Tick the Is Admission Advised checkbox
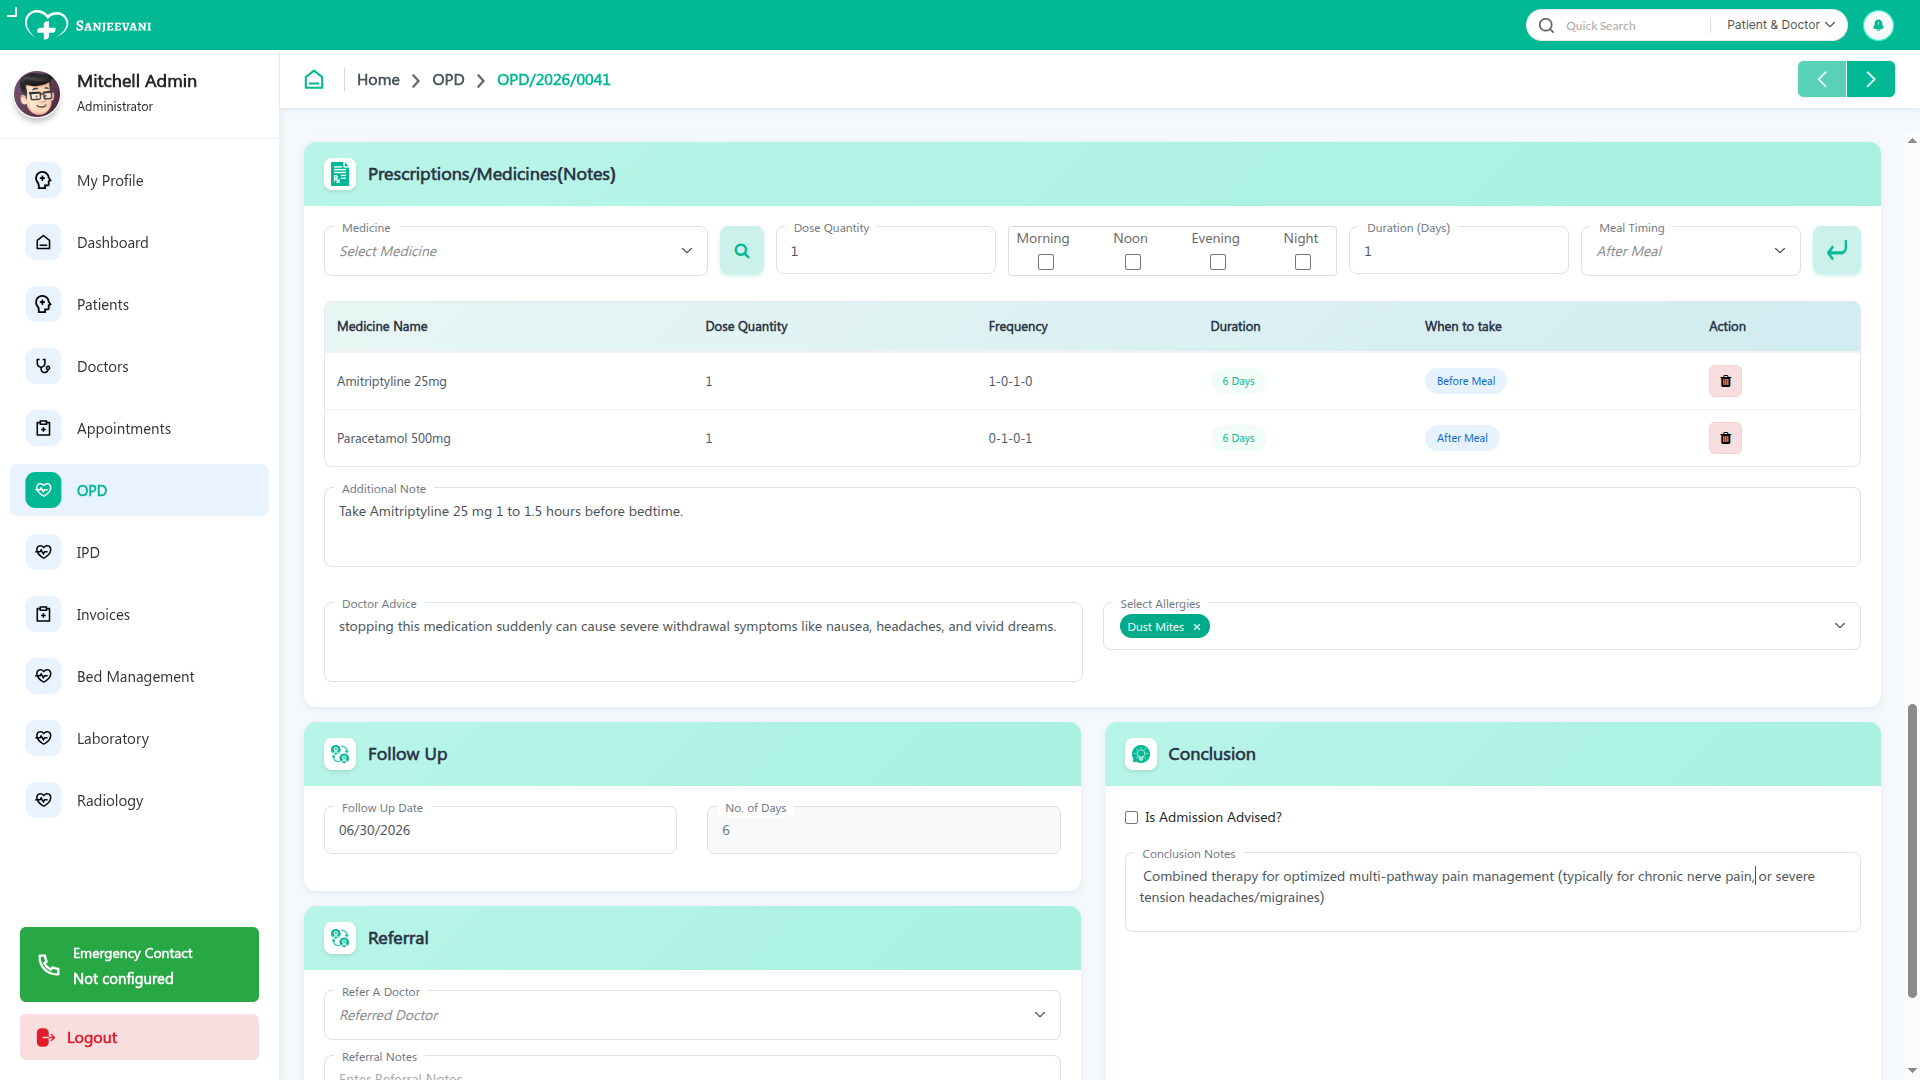Viewport: 1920px width, 1080px height. [1131, 818]
